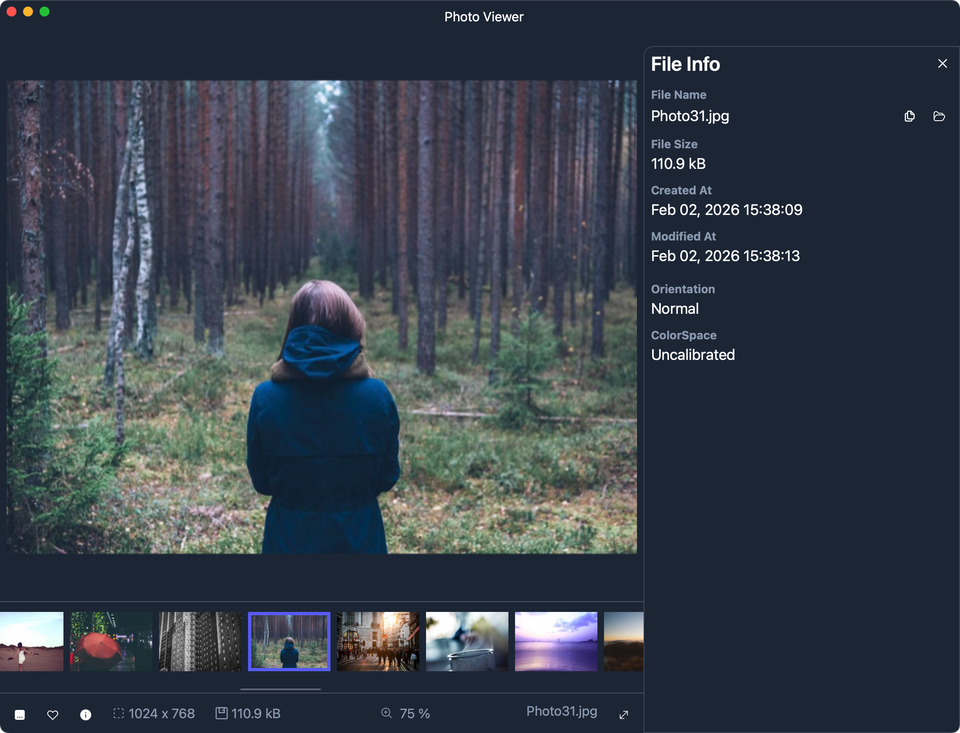Viewport: 960px width, 733px height.
Task: Toggle favorite with the heart icon
Action: (x=53, y=714)
